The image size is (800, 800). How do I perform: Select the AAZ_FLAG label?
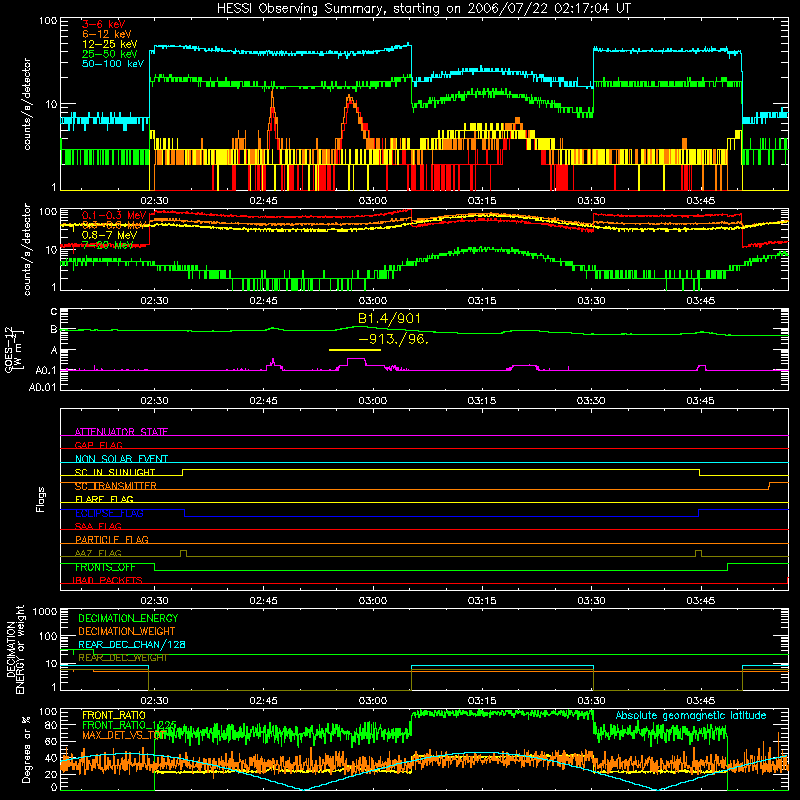tap(98, 553)
